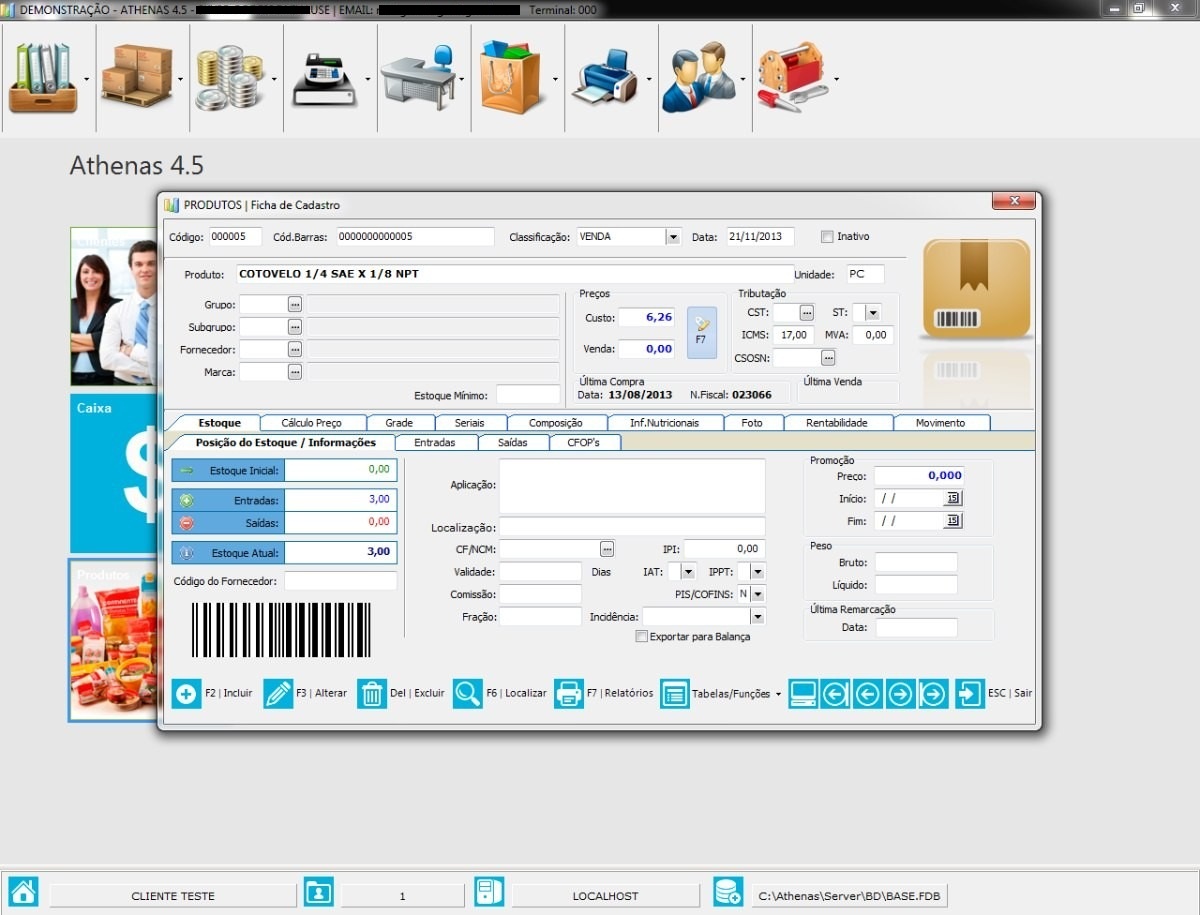Click the F2 Incluir plus icon
Viewport: 1200px width, 915px height.
(x=186, y=693)
